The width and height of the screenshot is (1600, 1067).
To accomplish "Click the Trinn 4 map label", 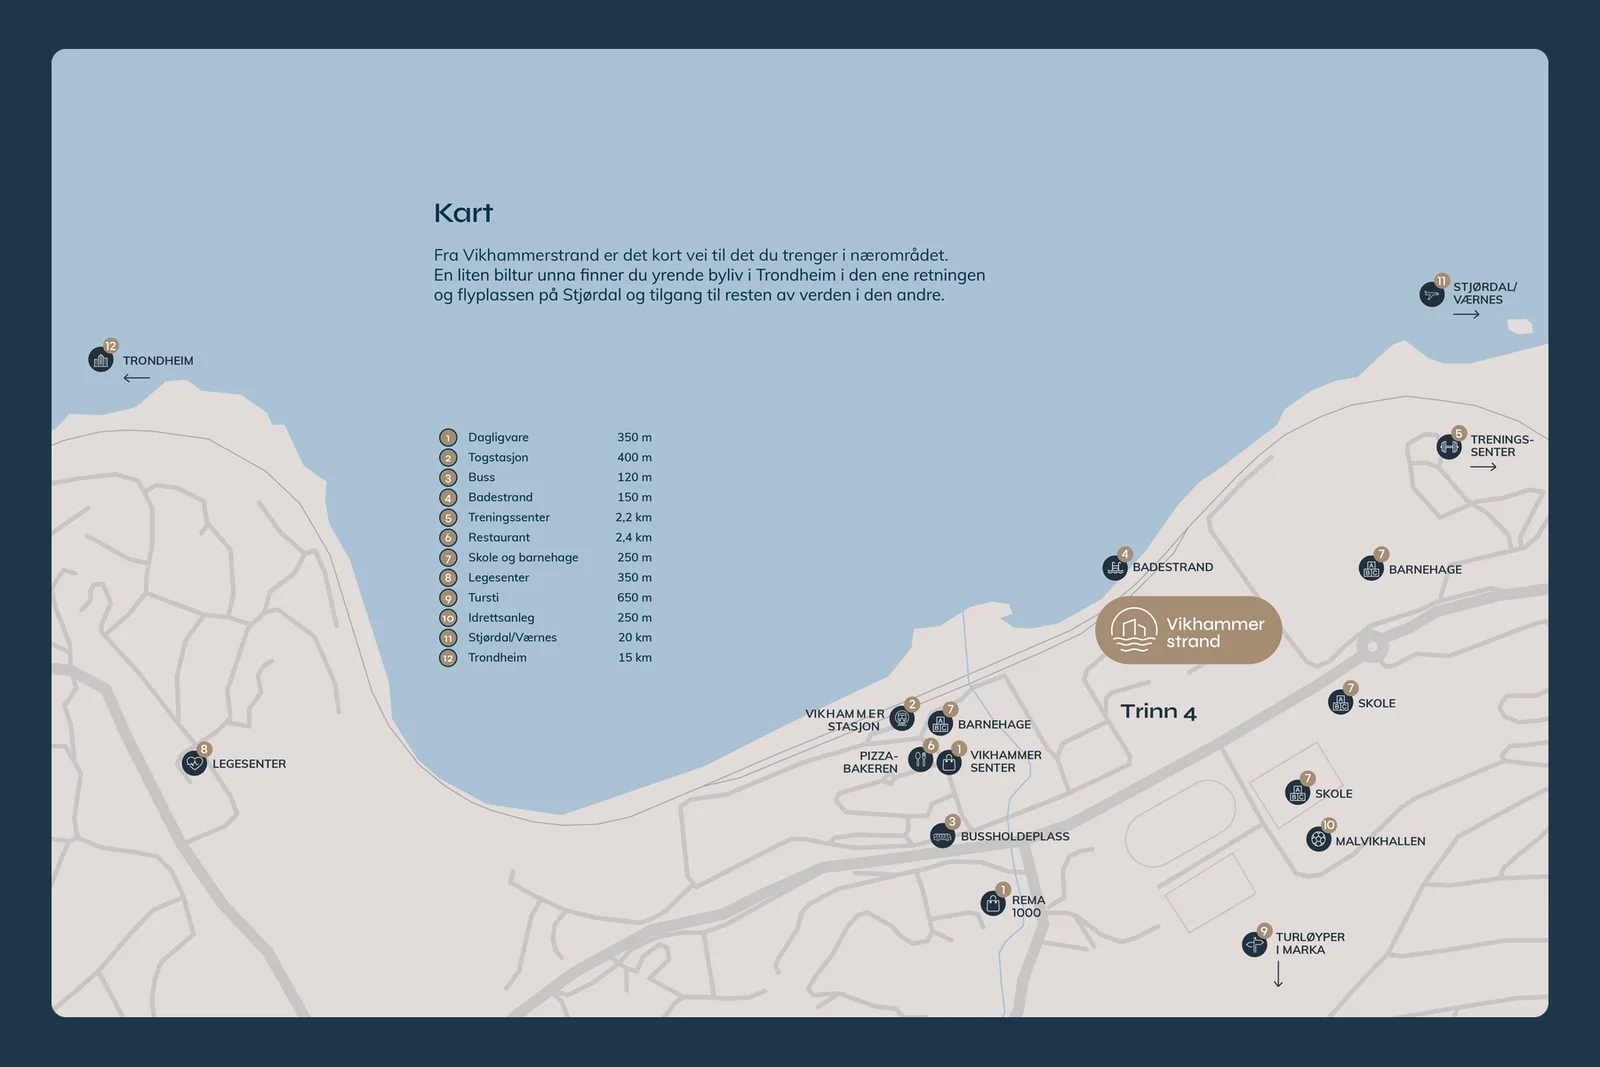I will (x=1159, y=712).
